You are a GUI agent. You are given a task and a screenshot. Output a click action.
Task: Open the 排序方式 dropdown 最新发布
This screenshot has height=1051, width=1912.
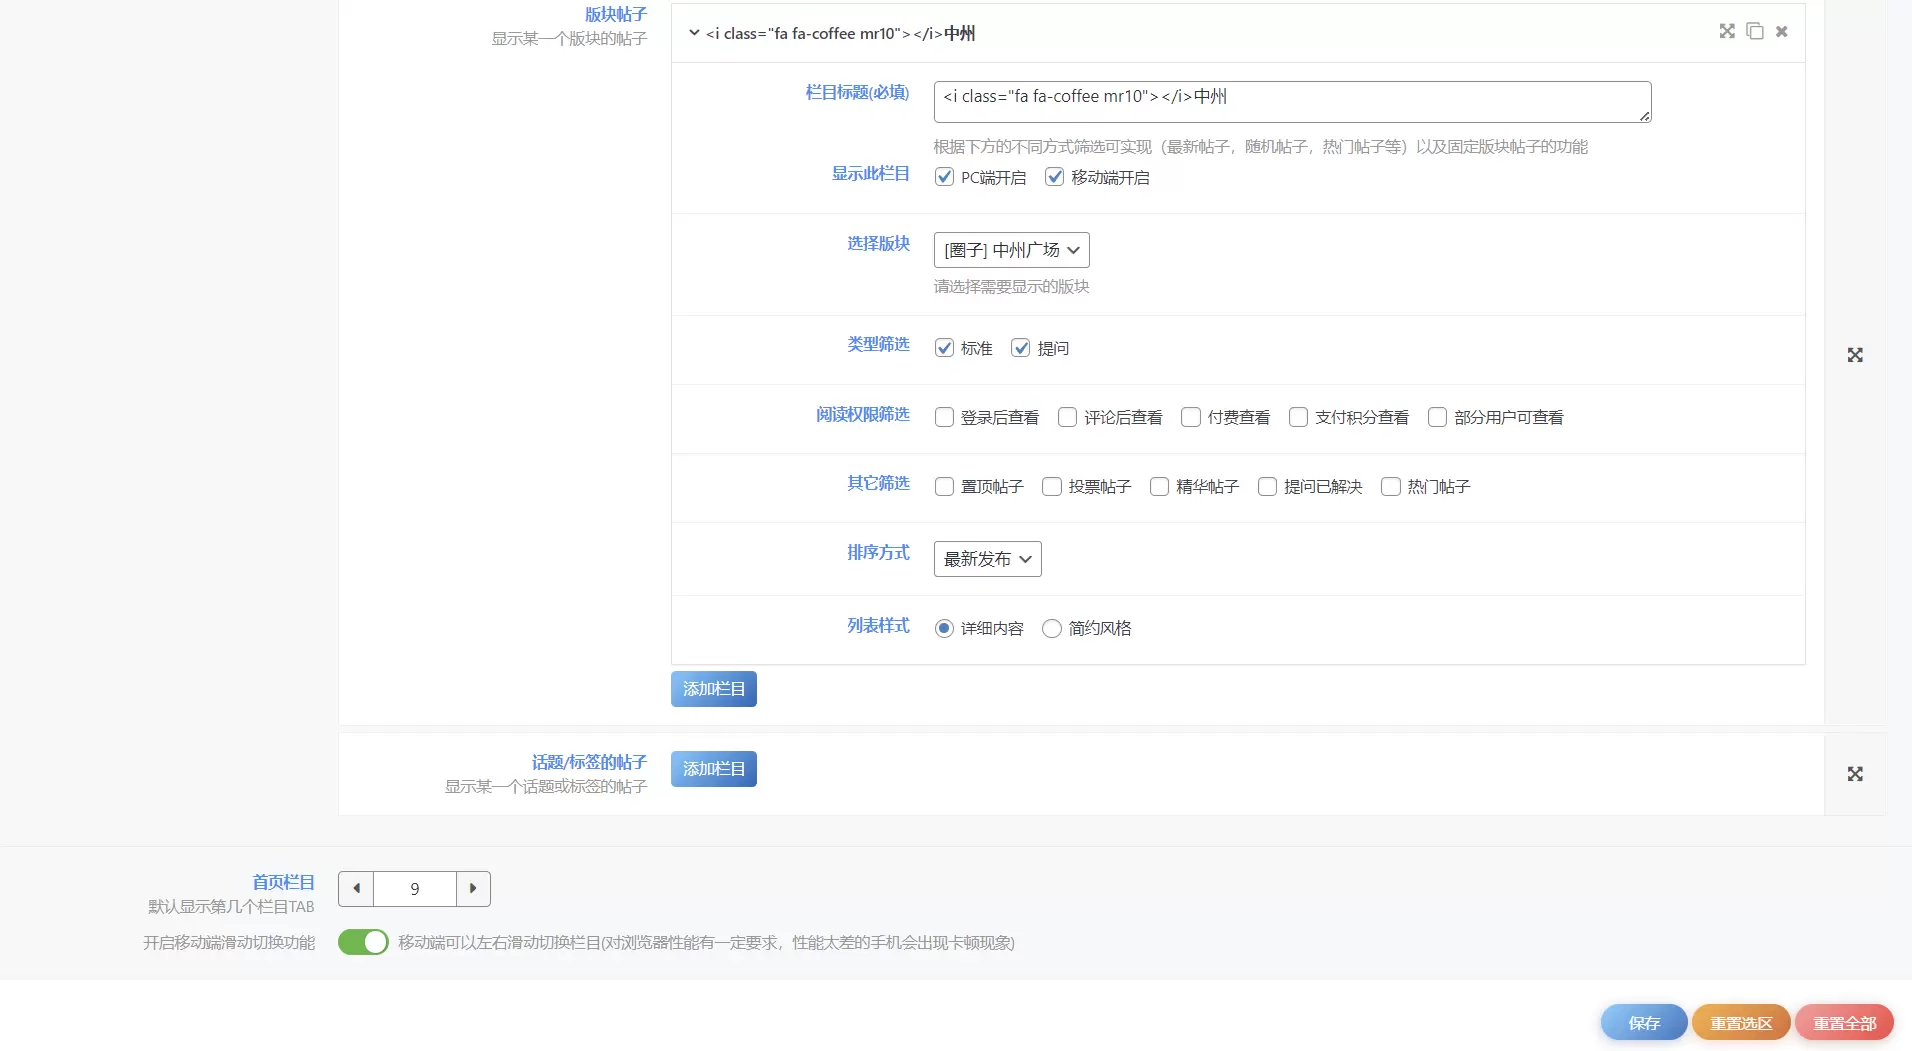click(x=987, y=559)
